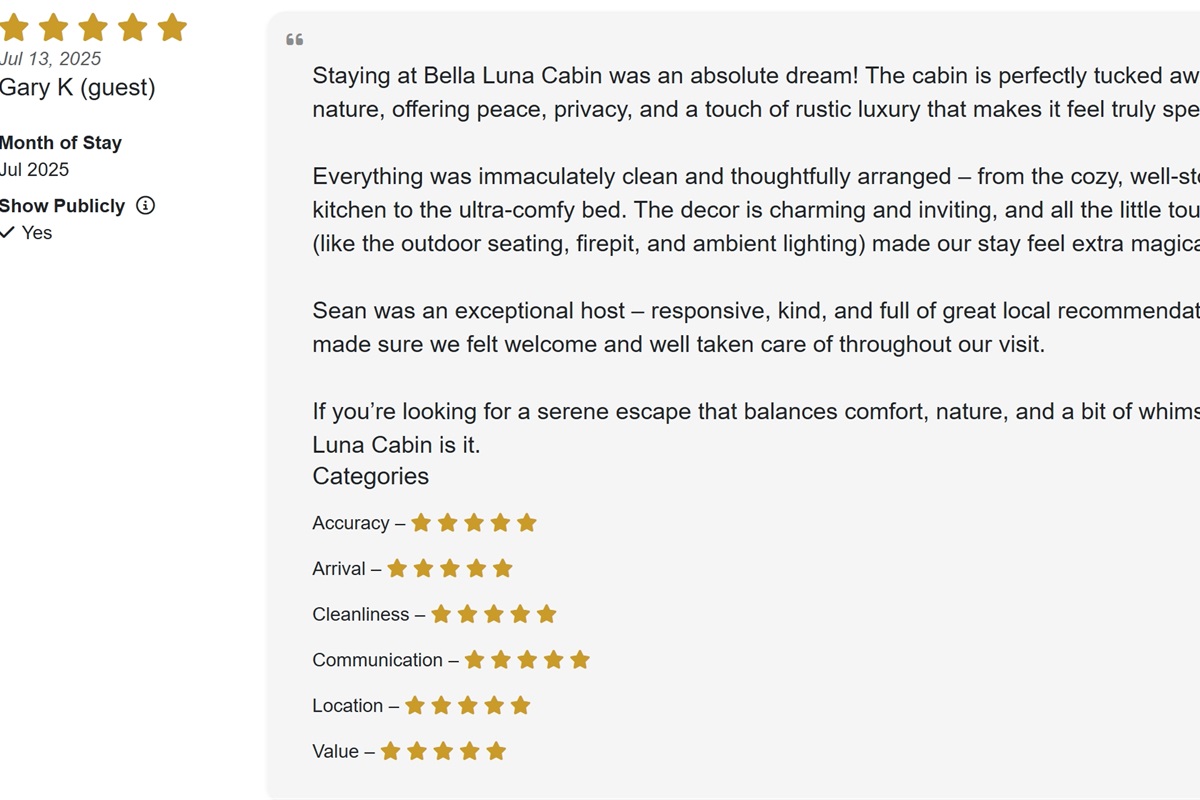Viewport: 1200px width, 800px height.
Task: Click the Show Publicly label
Action: pos(63,206)
